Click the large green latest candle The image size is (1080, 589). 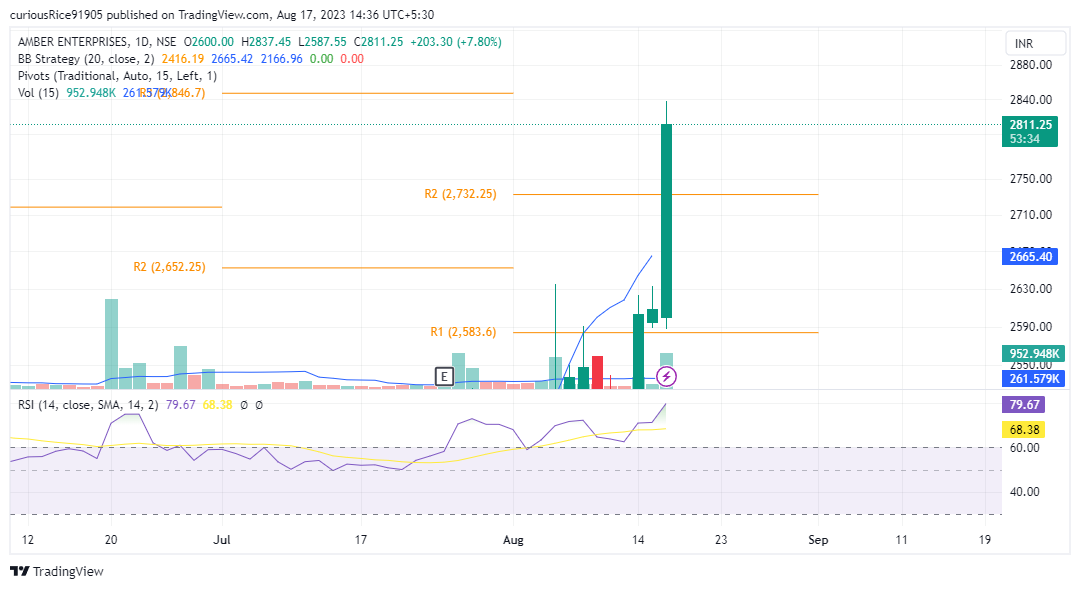[666, 221]
